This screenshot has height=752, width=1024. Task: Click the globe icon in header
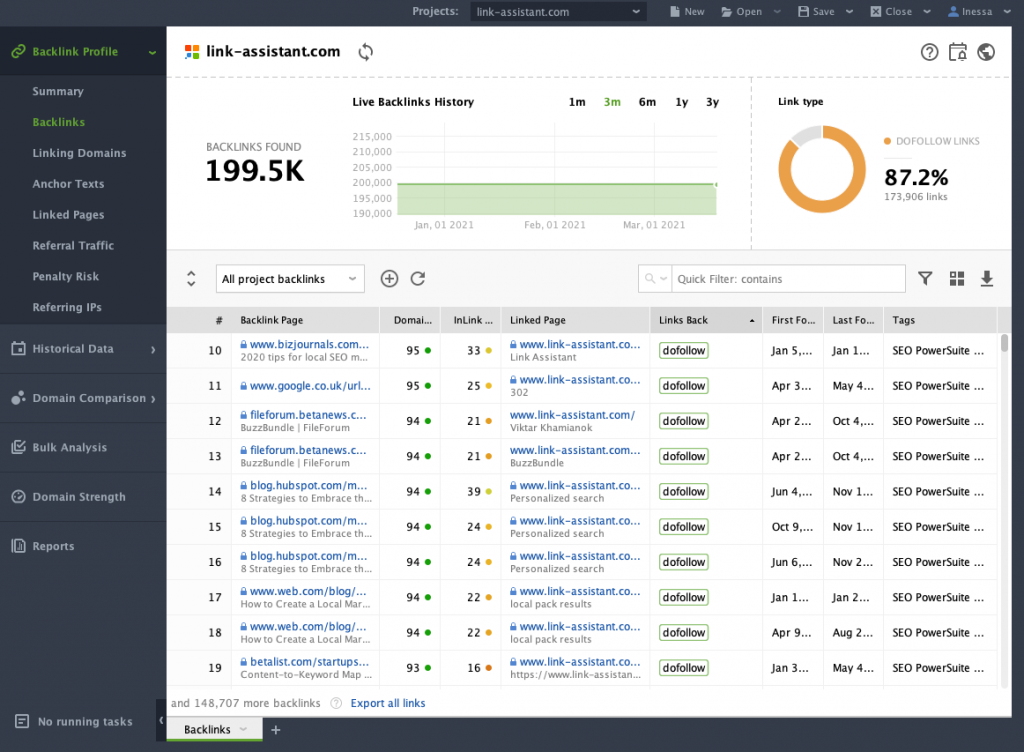click(986, 52)
